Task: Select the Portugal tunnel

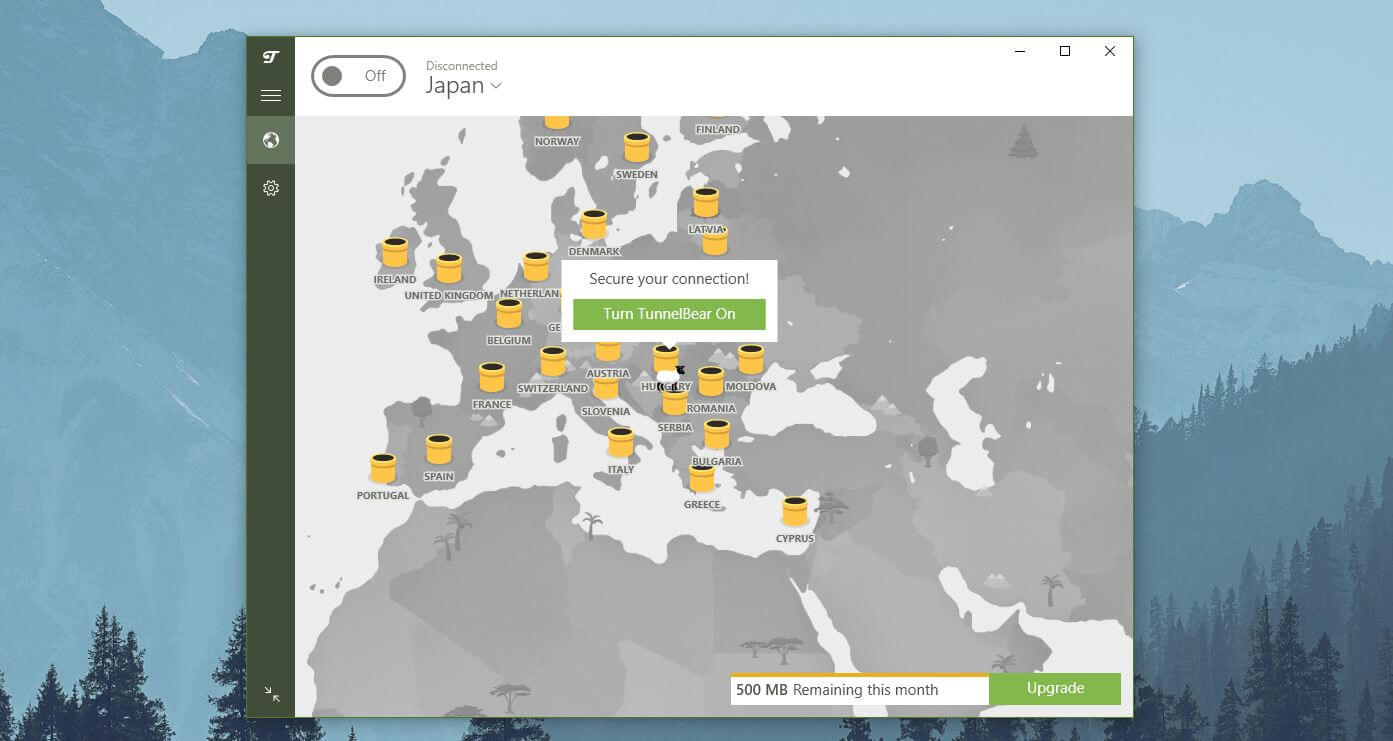Action: (383, 468)
